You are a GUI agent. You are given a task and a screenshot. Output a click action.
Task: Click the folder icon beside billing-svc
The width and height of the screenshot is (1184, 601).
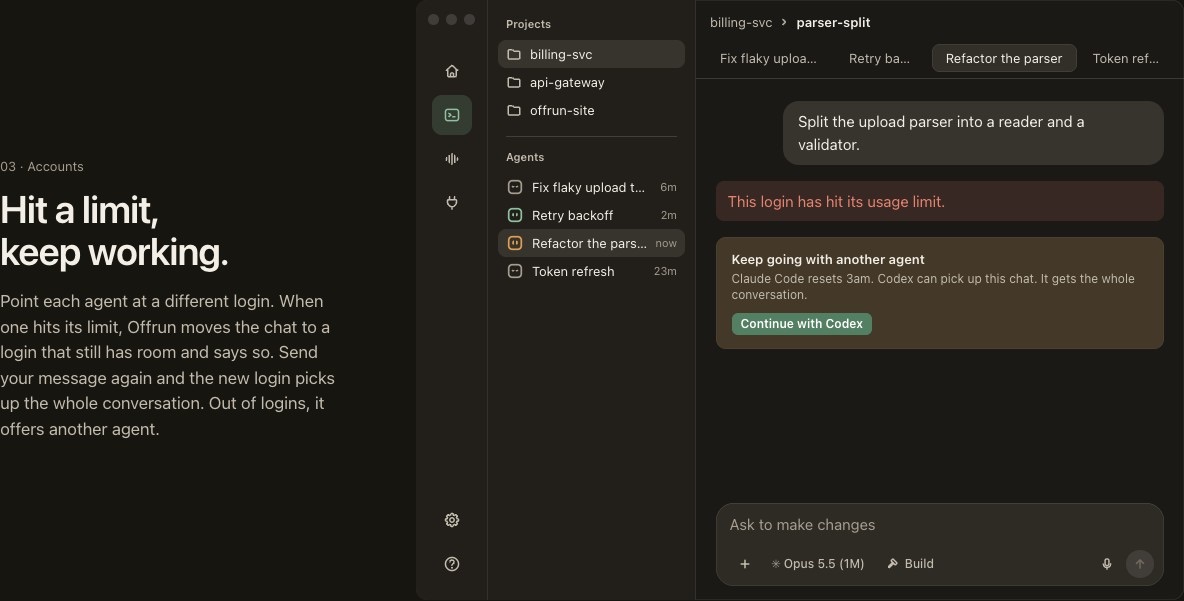coord(514,54)
